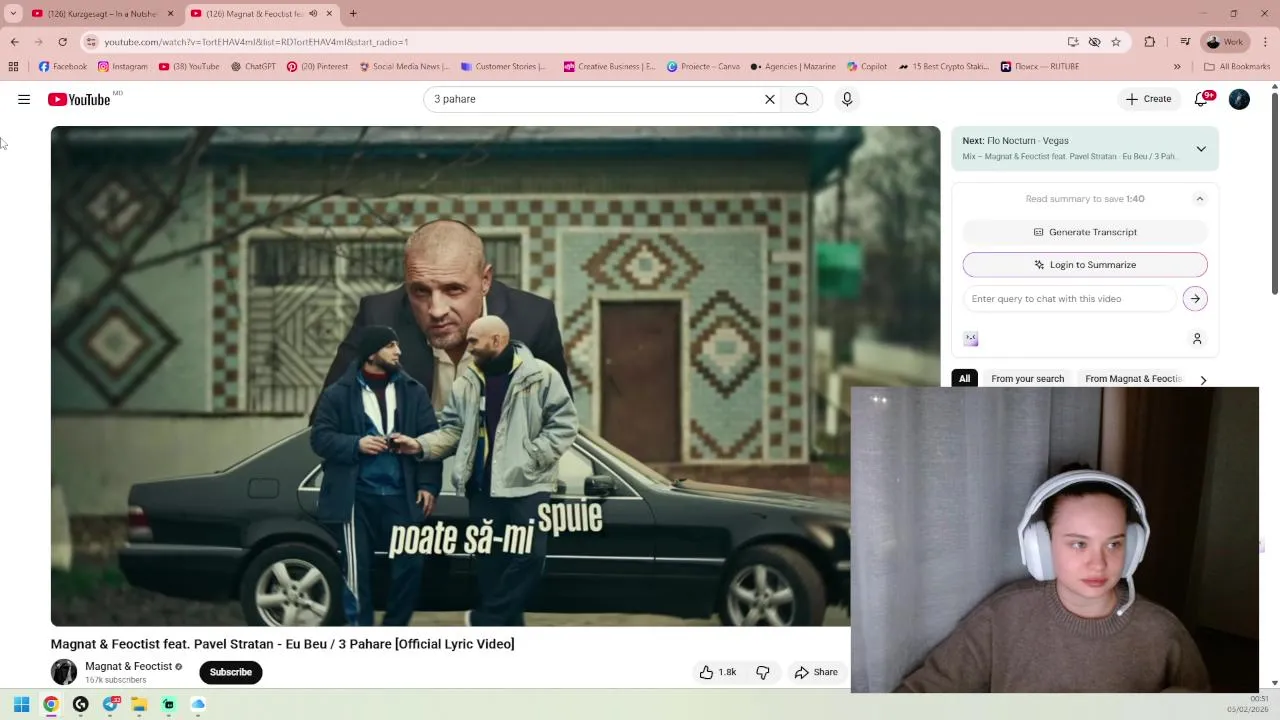The image size is (1280, 720).
Task: Select the From Magnat & Feoctist chip
Action: pyautogui.click(x=1133, y=379)
